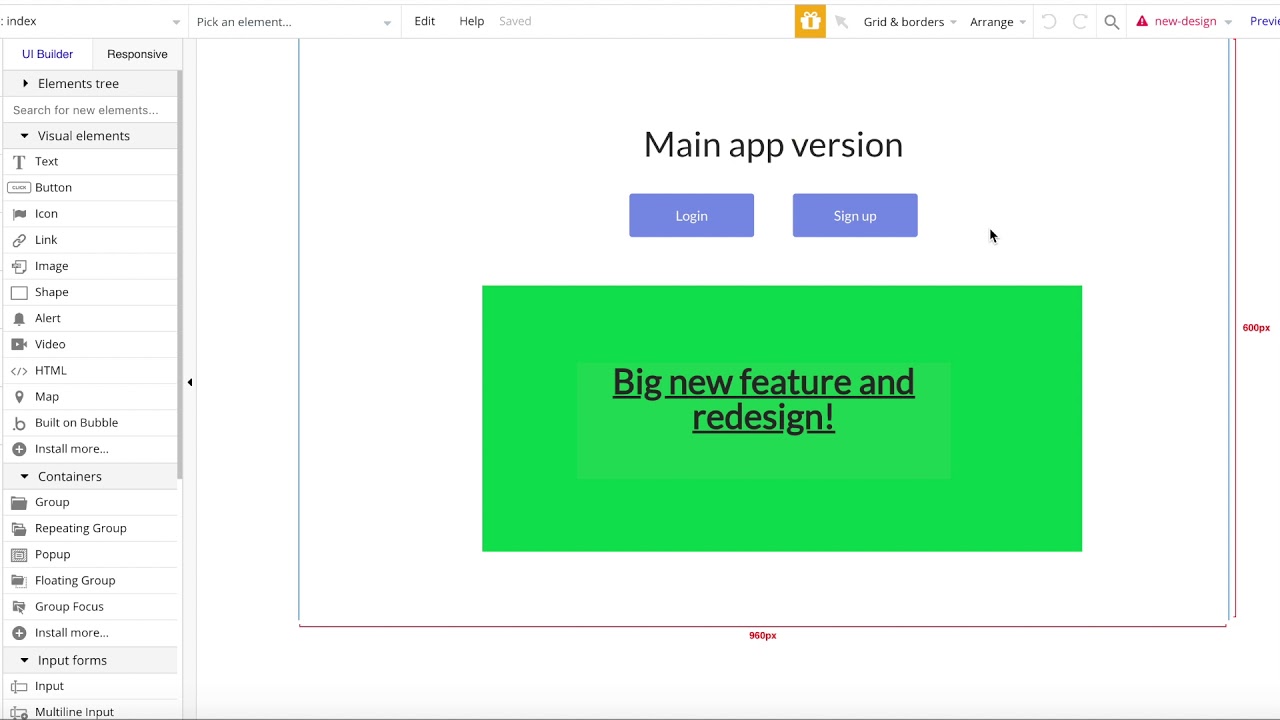Viewport: 1280px width, 720px height.
Task: Select the Text element in Visual elements
Action: point(90,161)
